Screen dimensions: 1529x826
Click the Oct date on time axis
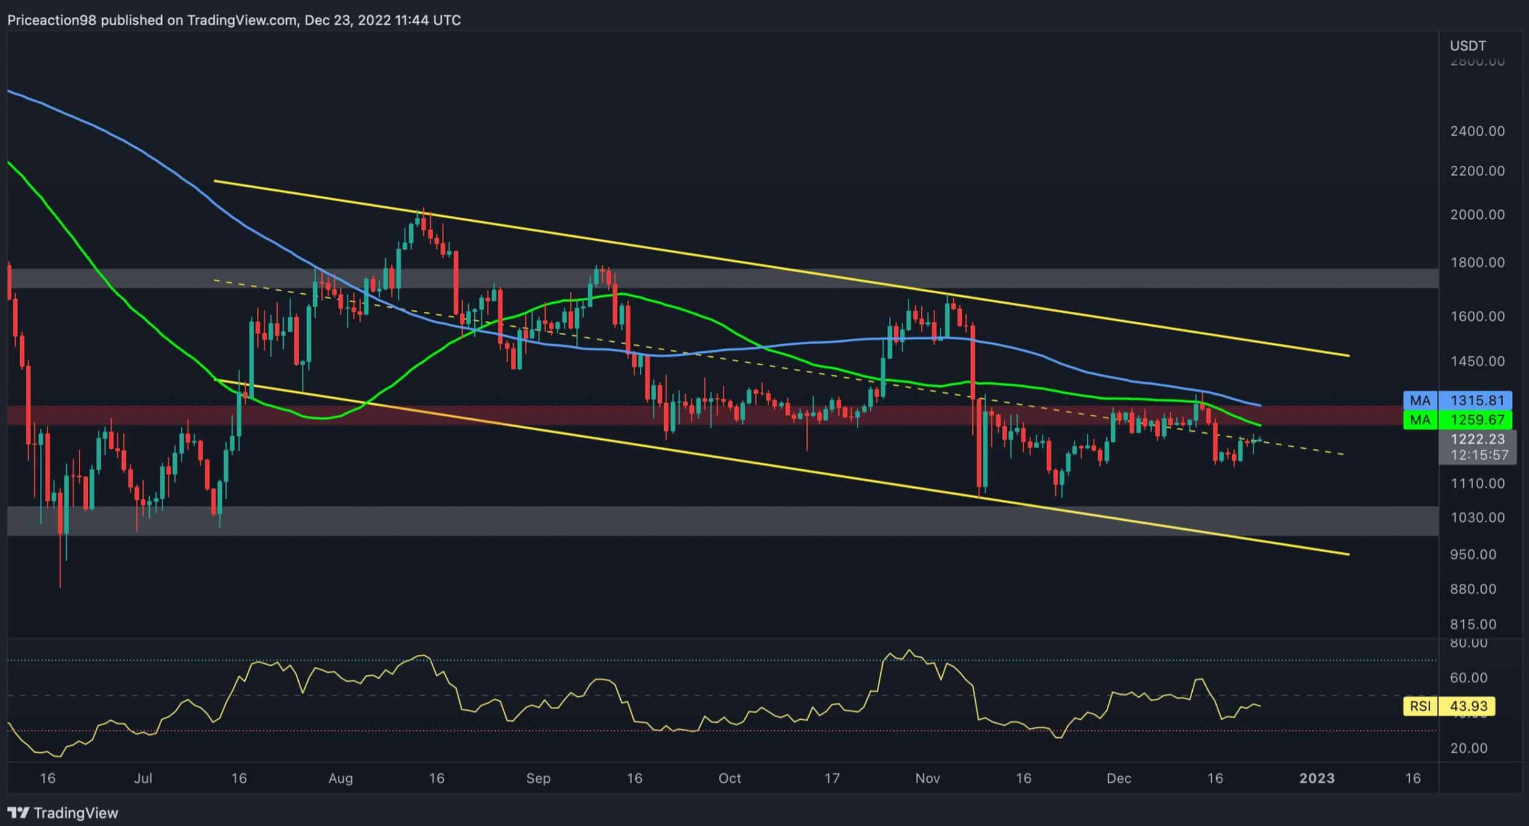click(x=730, y=778)
